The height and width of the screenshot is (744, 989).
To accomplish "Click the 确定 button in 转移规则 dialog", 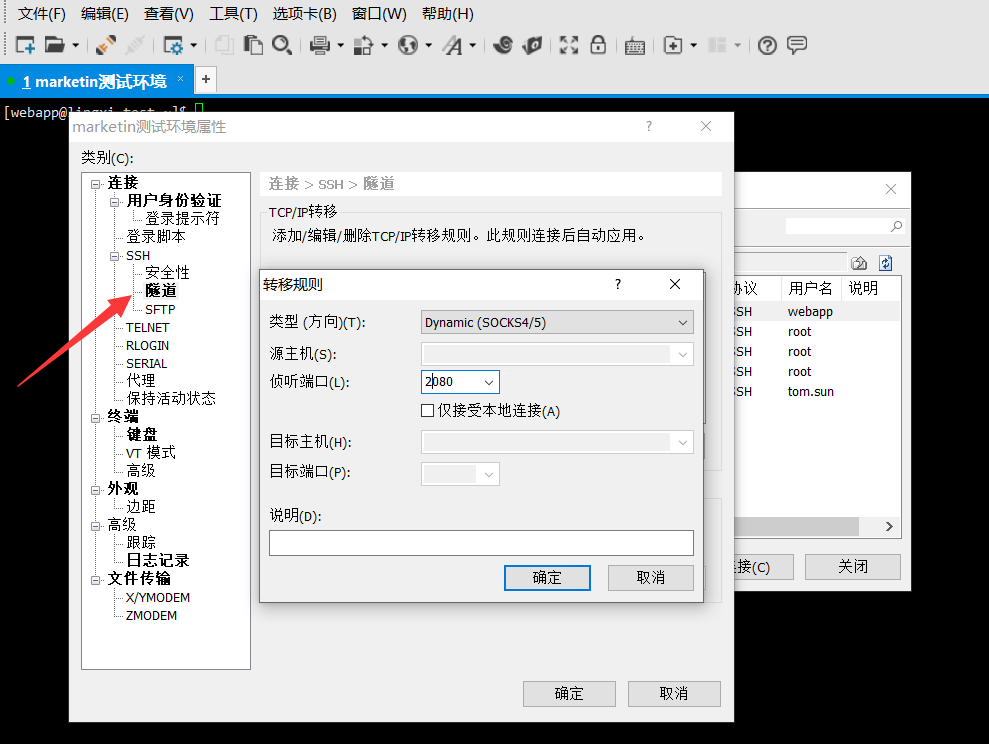I will pyautogui.click(x=547, y=577).
